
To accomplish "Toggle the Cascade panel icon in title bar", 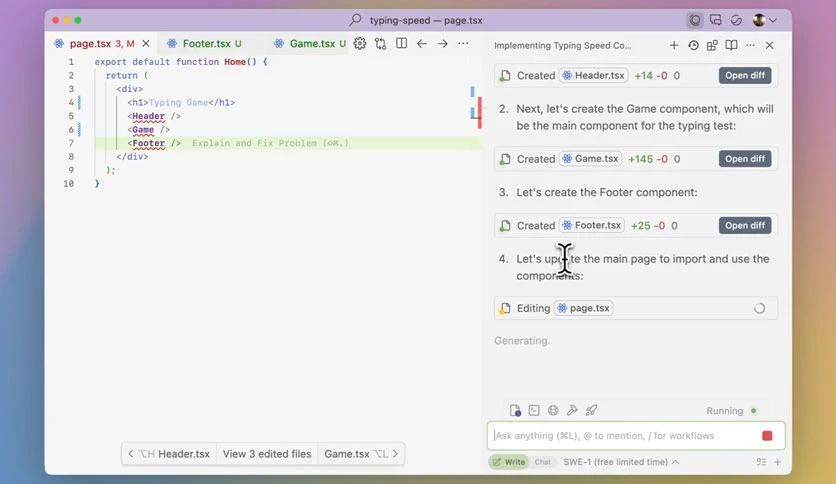I will [695, 20].
